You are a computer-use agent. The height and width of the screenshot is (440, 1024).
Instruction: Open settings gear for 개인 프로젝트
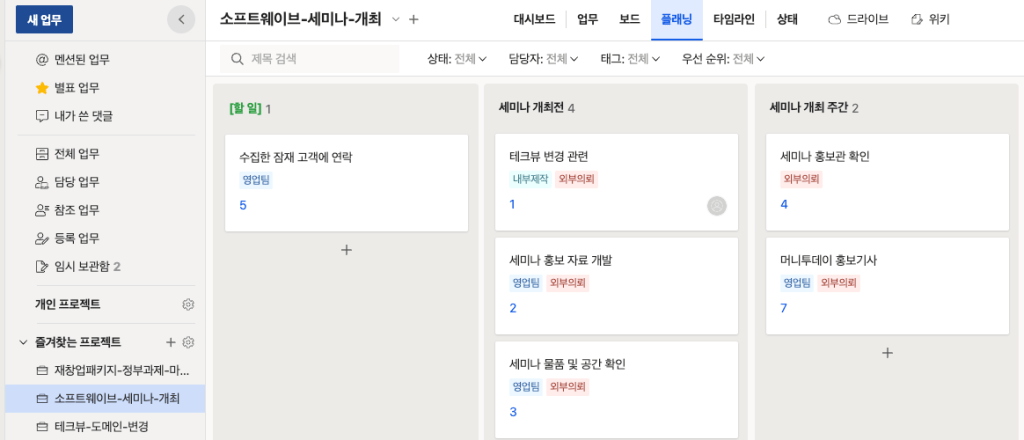[189, 304]
